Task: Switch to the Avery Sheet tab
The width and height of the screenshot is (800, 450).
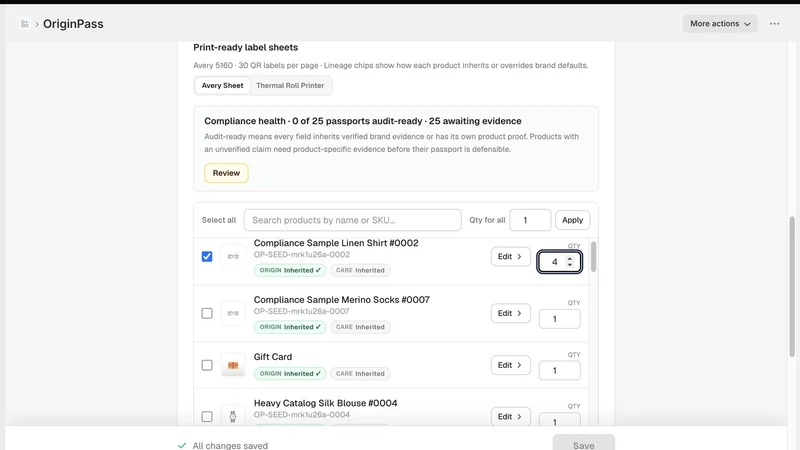Action: (222, 86)
